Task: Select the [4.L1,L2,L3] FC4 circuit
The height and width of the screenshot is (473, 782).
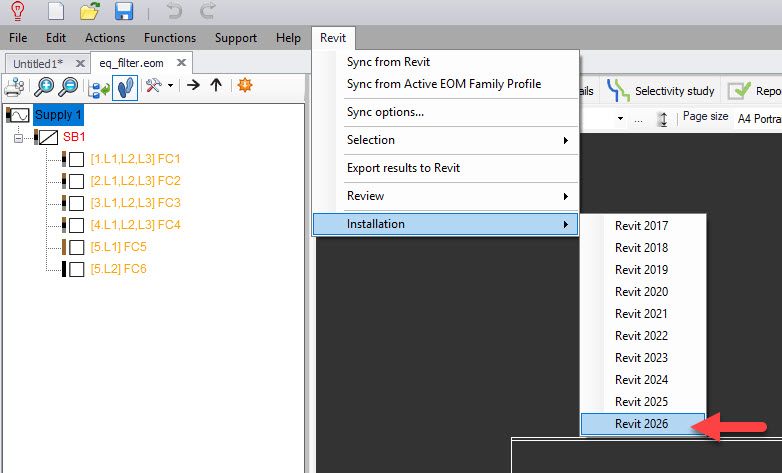Action: [x=135, y=225]
